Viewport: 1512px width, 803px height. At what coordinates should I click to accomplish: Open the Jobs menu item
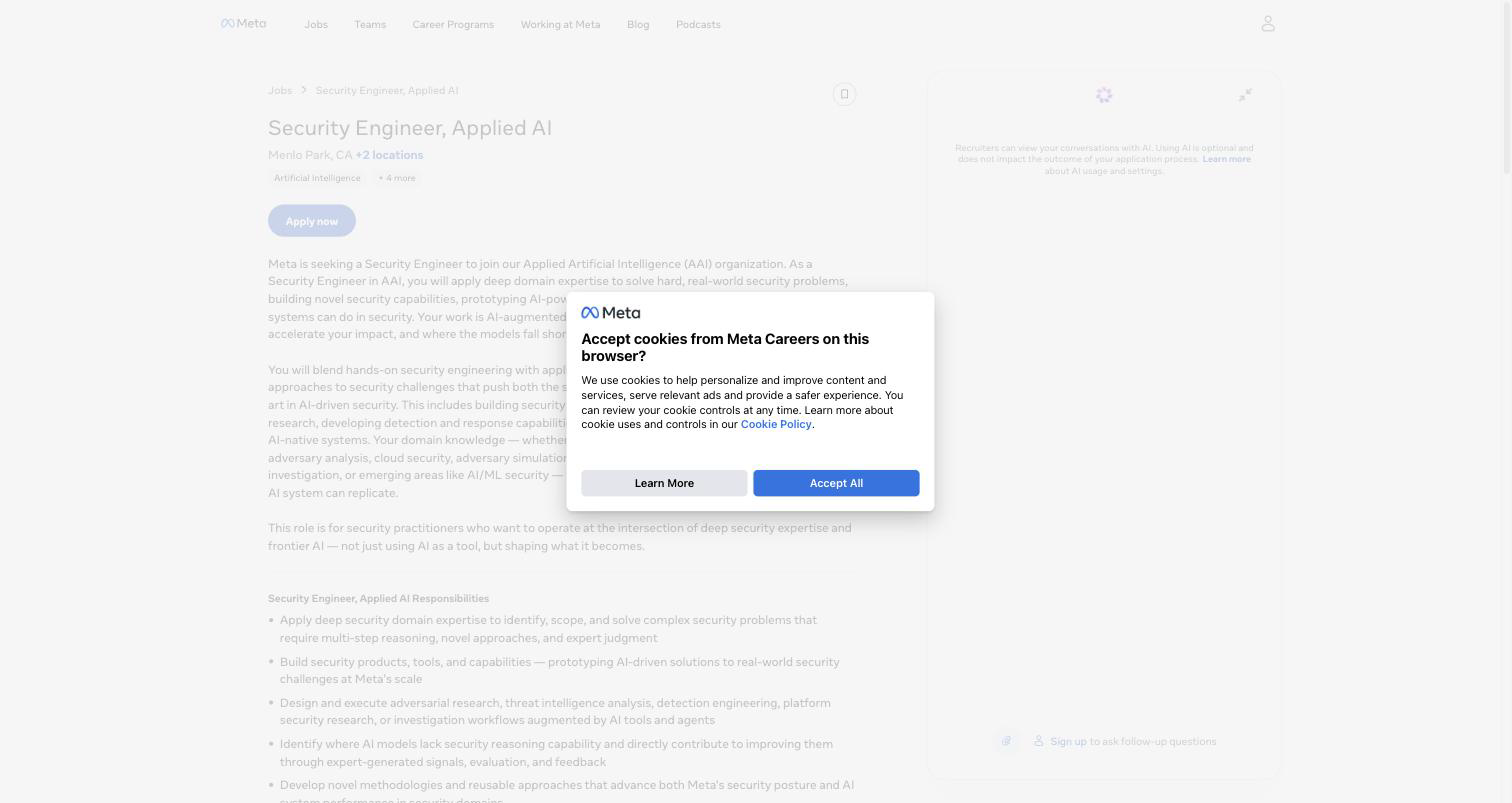pyautogui.click(x=316, y=24)
